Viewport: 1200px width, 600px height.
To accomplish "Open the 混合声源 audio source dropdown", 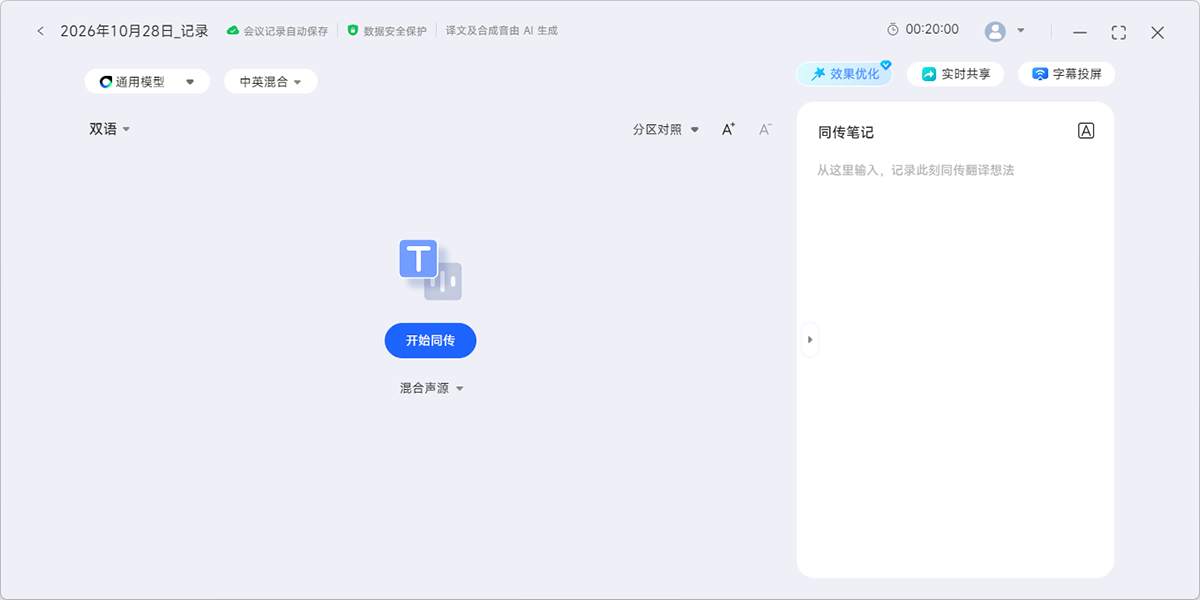I will pyautogui.click(x=432, y=388).
